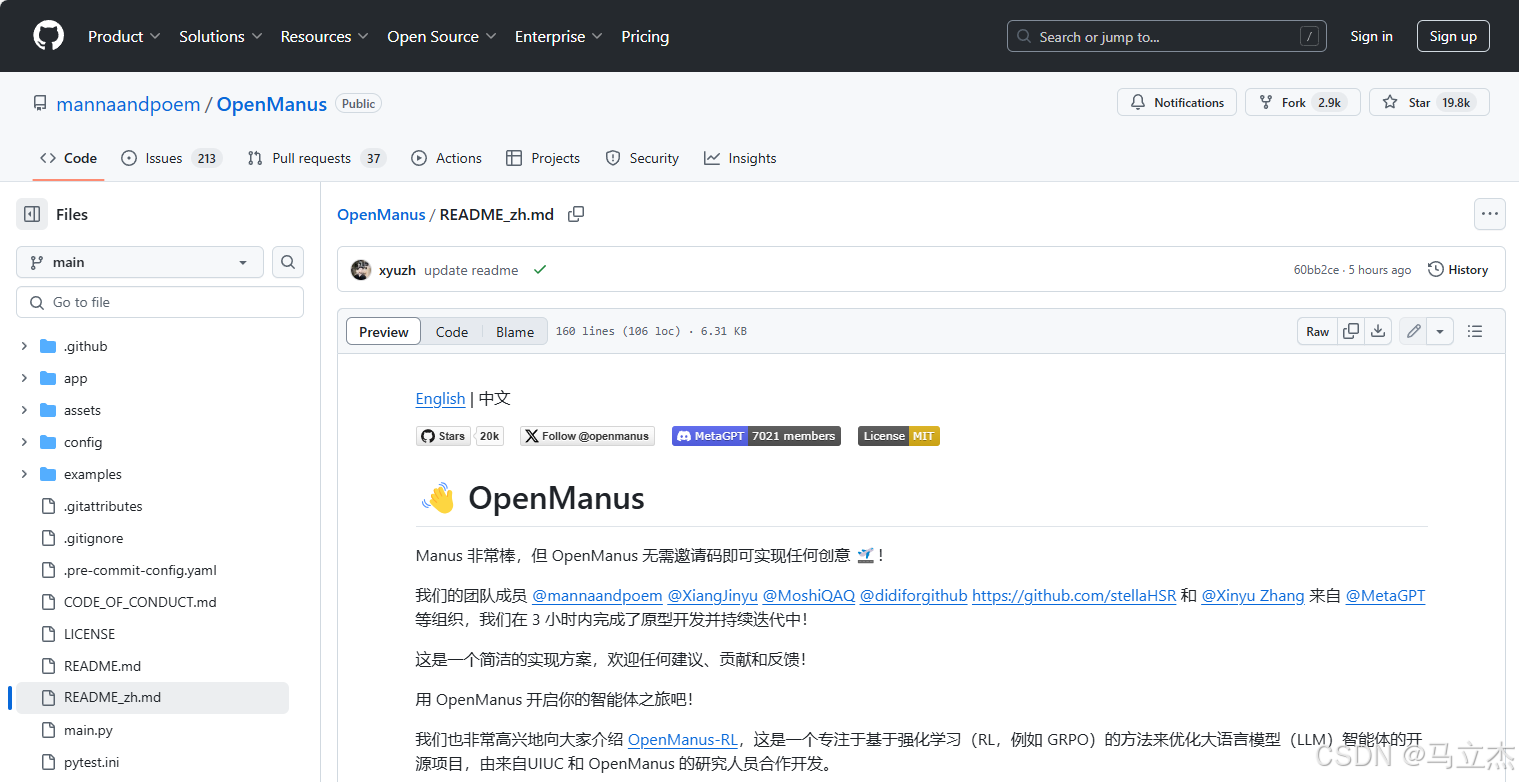The height and width of the screenshot is (782, 1519).
Task: Open the .gitattributes file
Action: pyautogui.click(x=103, y=506)
